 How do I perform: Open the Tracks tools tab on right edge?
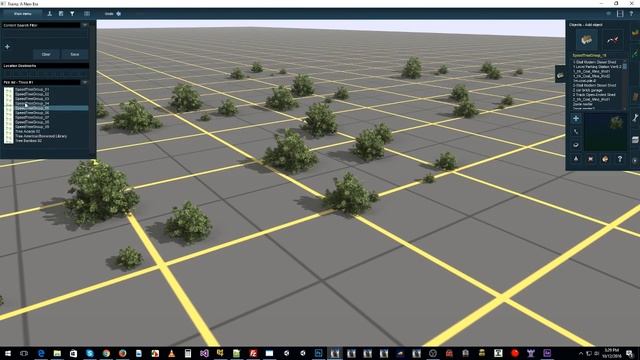point(635,97)
